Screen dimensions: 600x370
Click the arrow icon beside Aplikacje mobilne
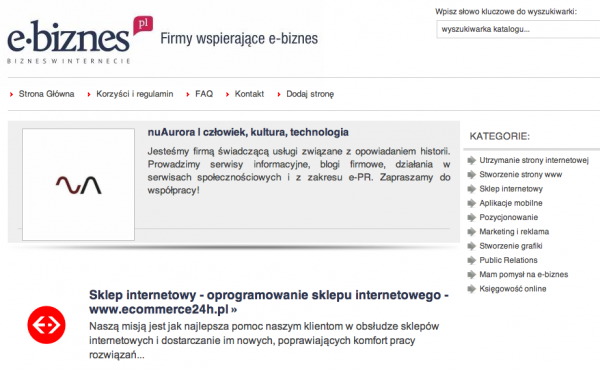[471, 203]
